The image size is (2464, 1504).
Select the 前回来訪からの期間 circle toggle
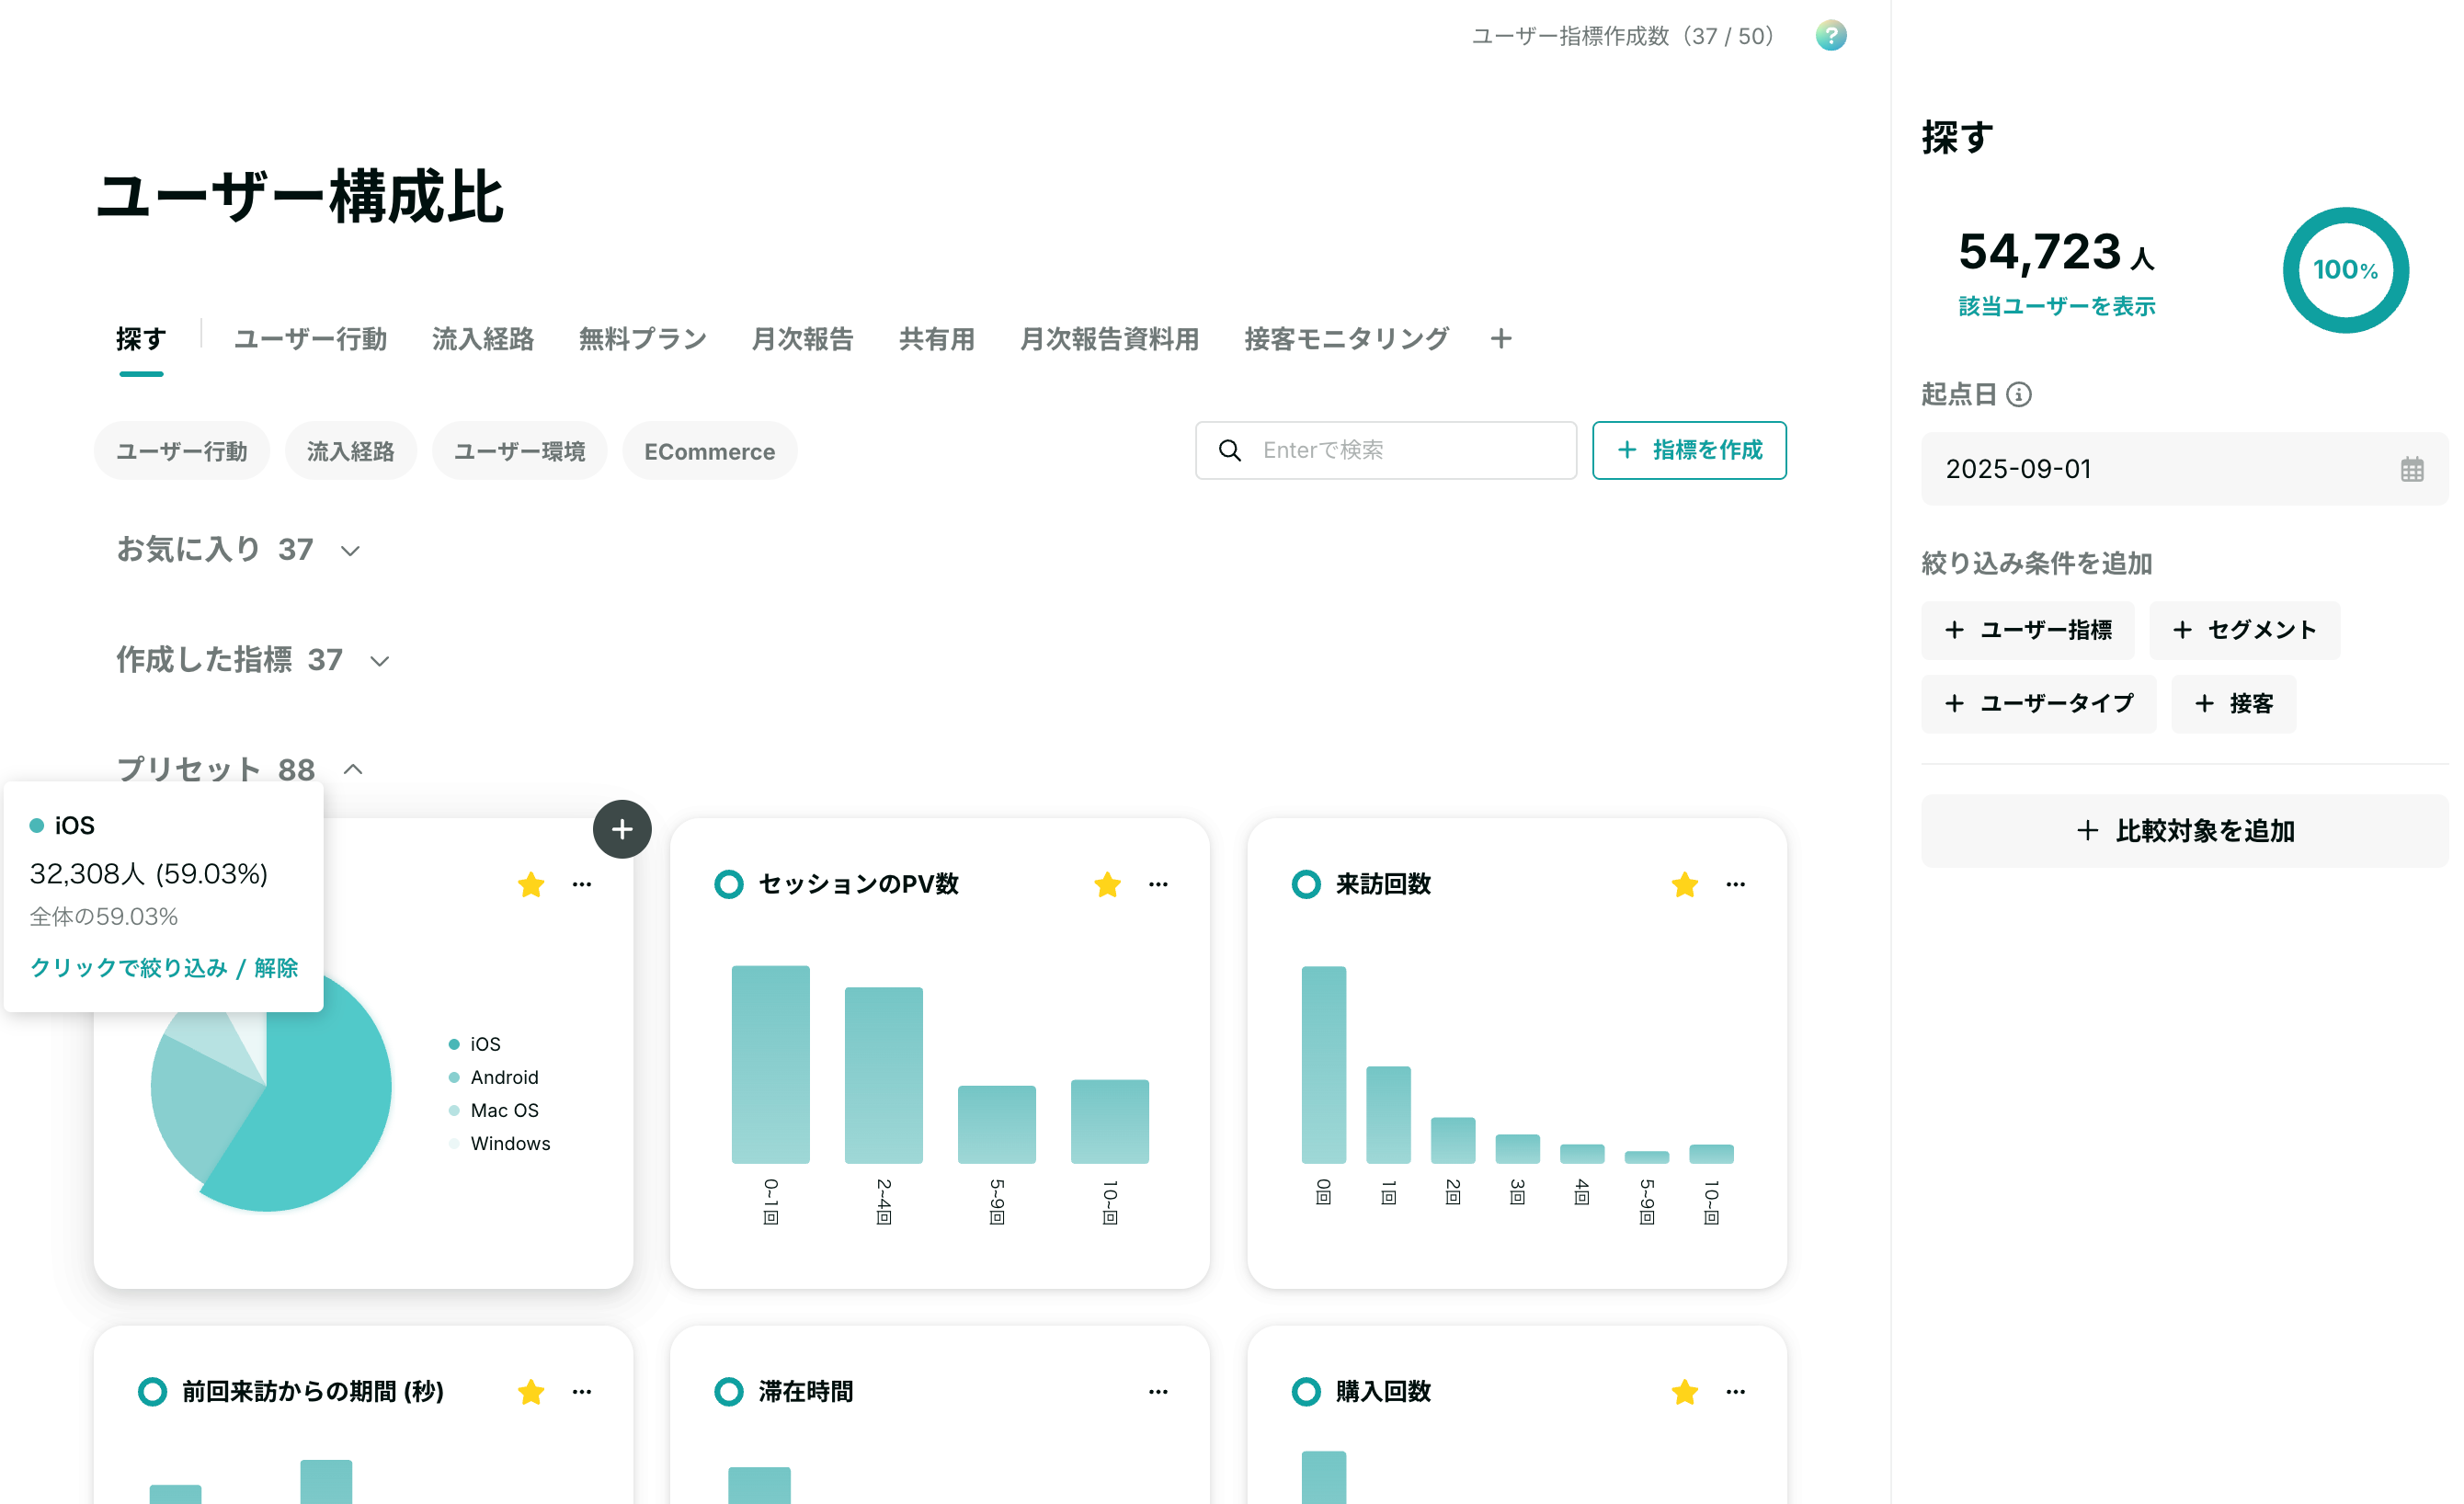(152, 1391)
